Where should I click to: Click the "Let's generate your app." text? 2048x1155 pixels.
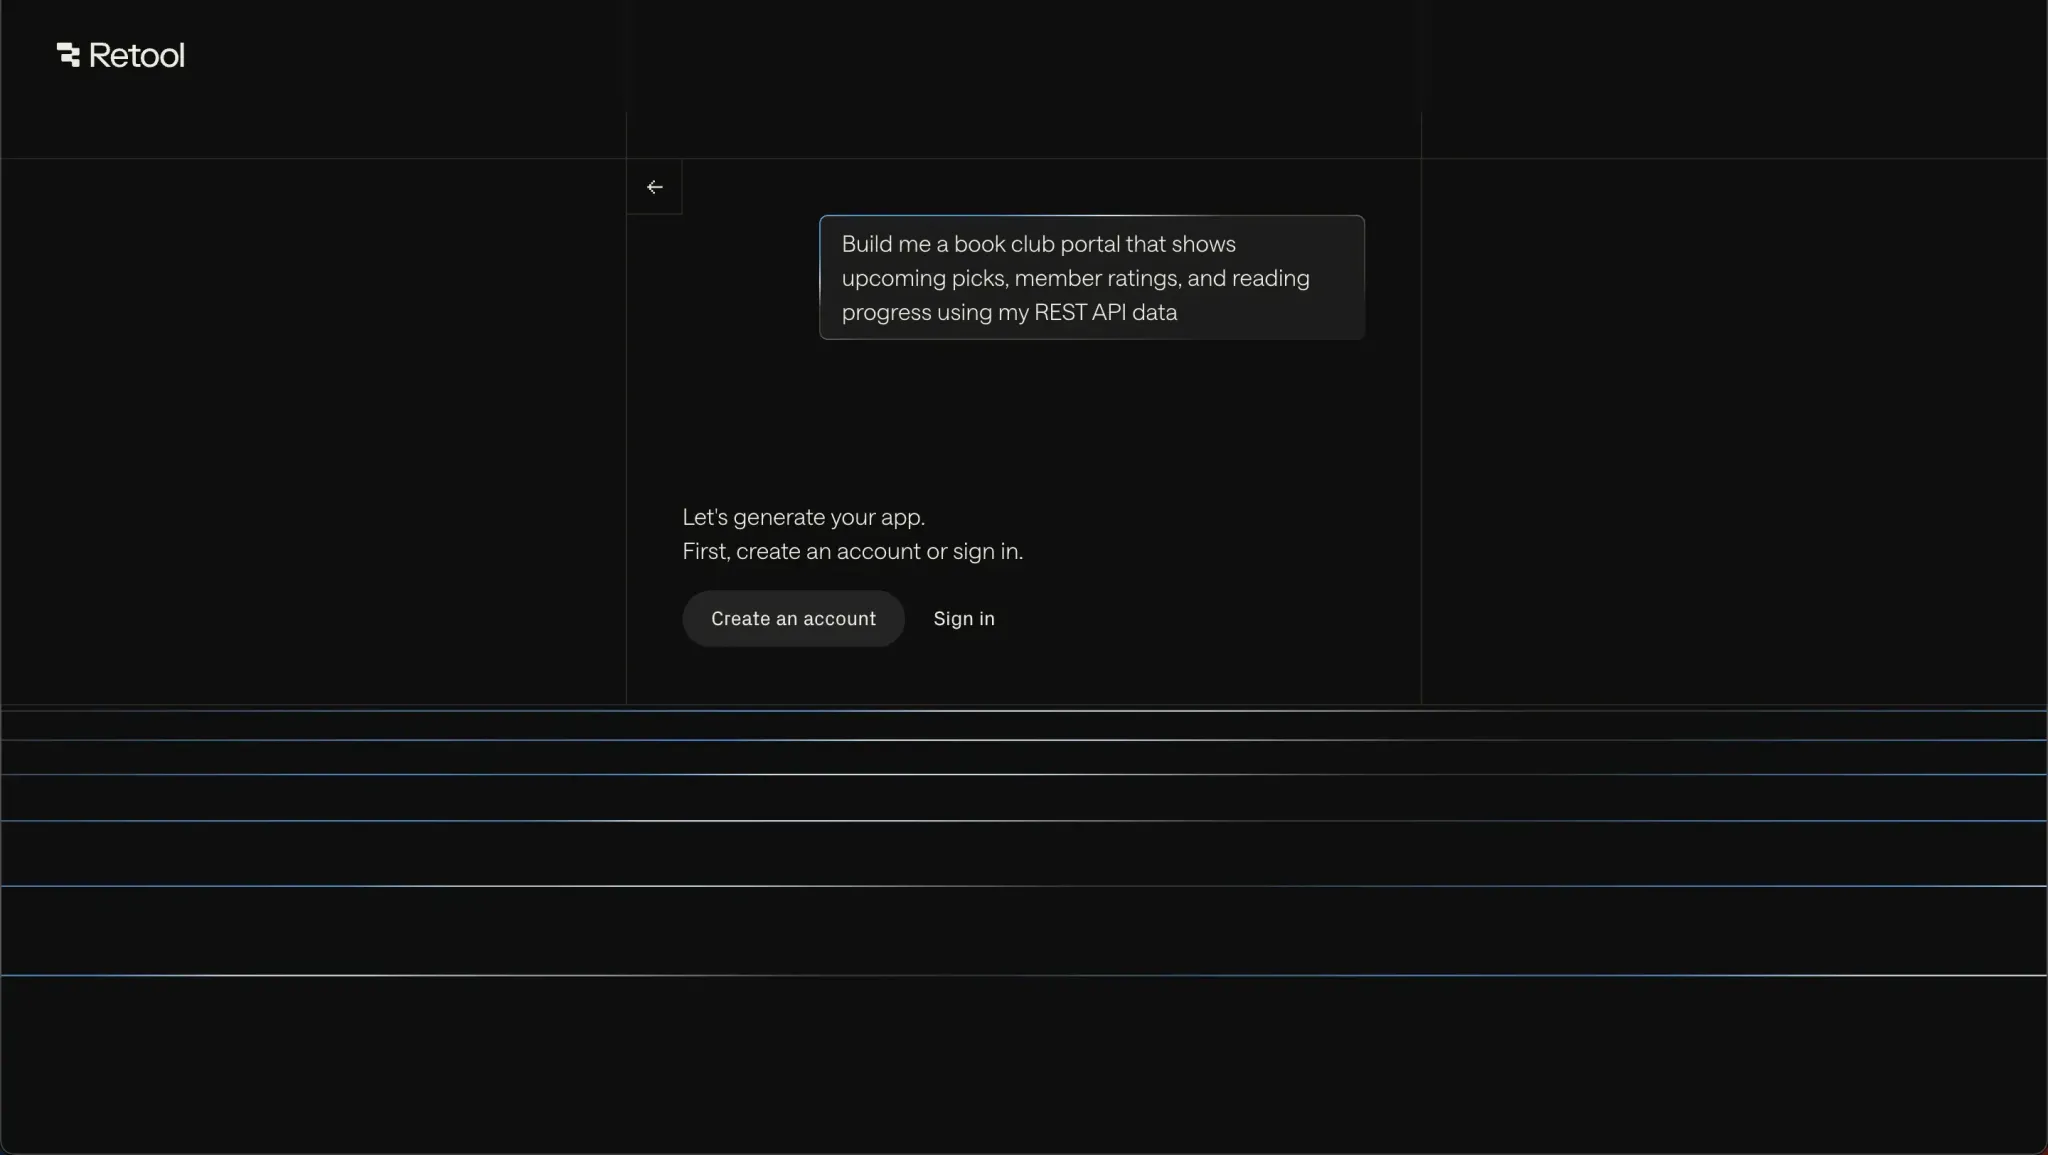click(803, 517)
